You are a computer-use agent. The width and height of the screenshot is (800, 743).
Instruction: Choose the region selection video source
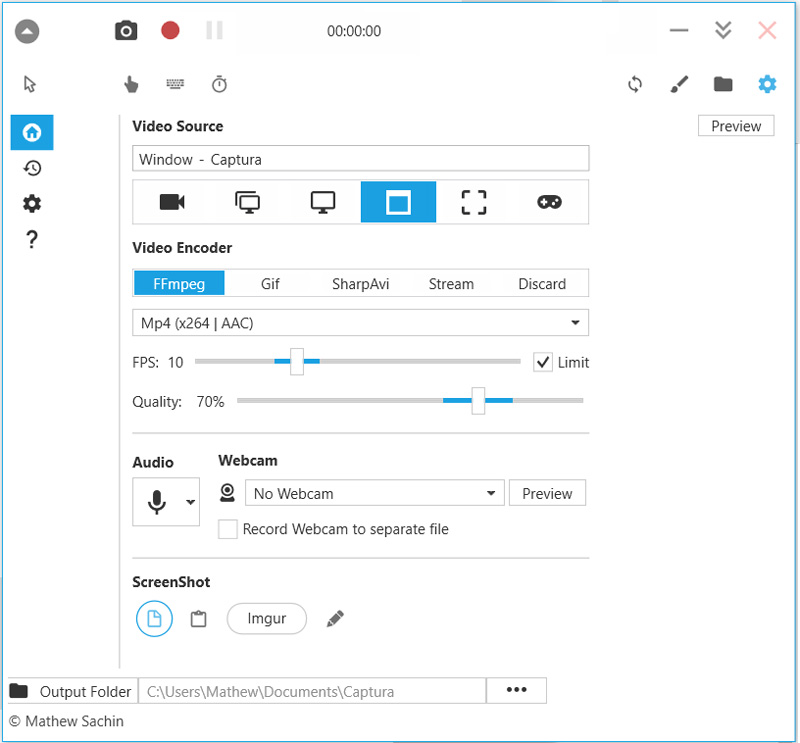tap(473, 202)
